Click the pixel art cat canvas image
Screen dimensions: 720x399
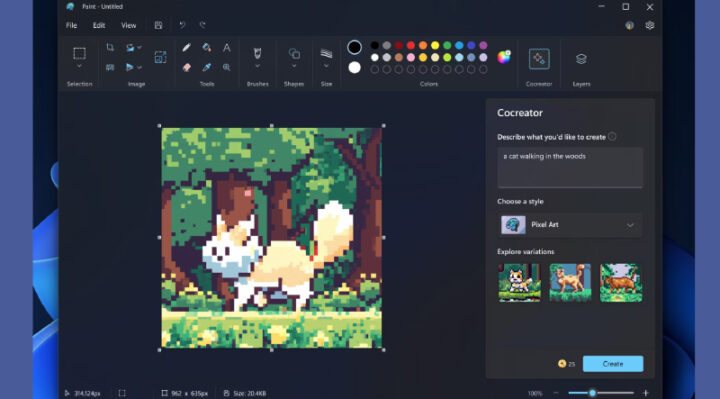coord(271,238)
